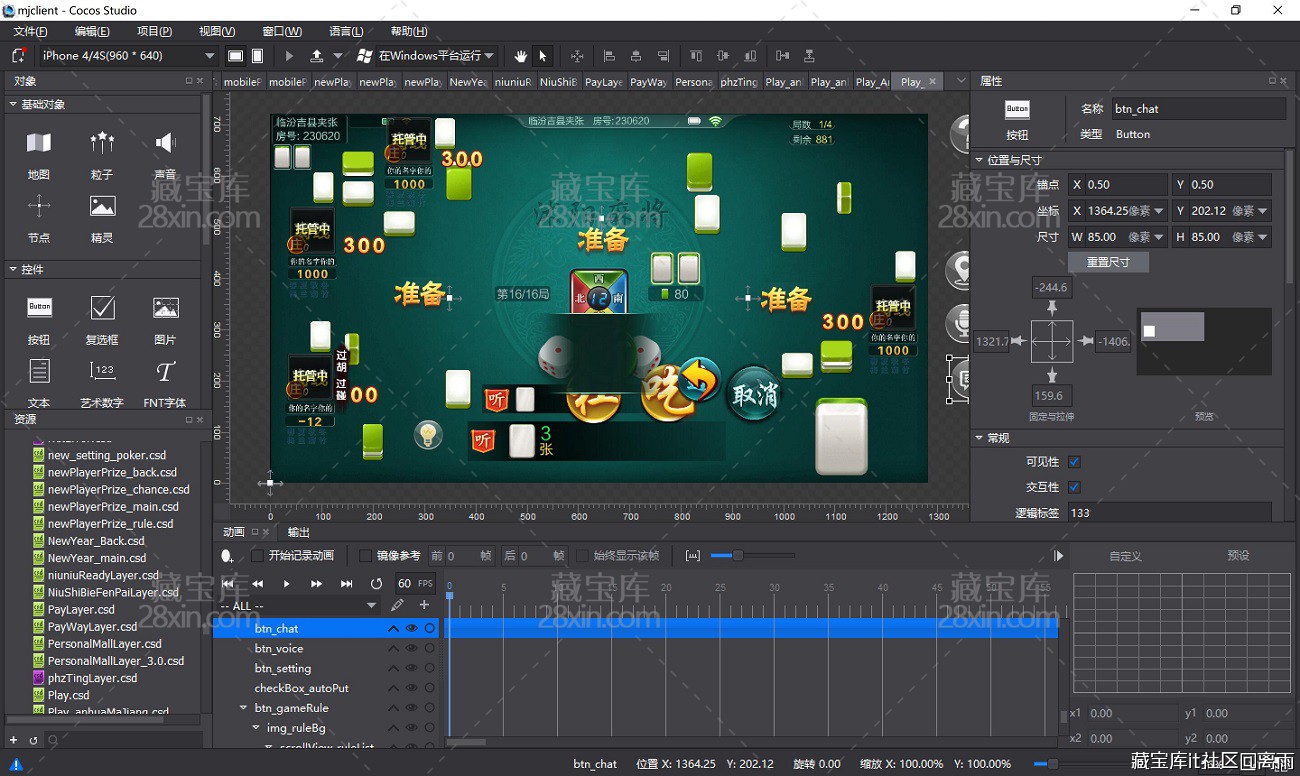The height and width of the screenshot is (776, 1300).
Task: Click the refresh resources icon
Action: coord(33,740)
